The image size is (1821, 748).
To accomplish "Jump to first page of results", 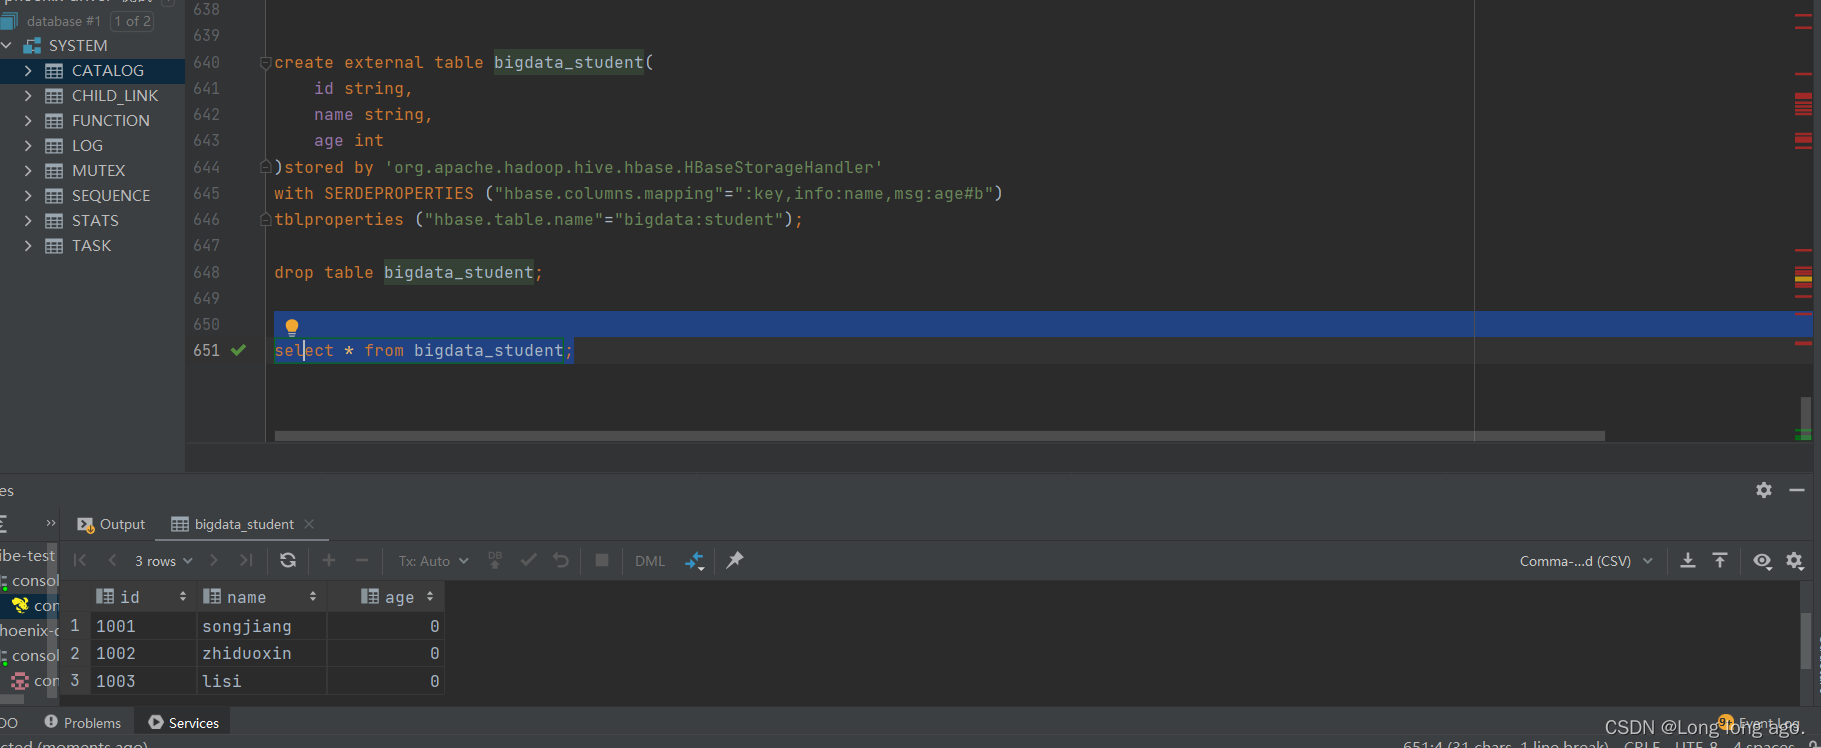I will pyautogui.click(x=80, y=561).
